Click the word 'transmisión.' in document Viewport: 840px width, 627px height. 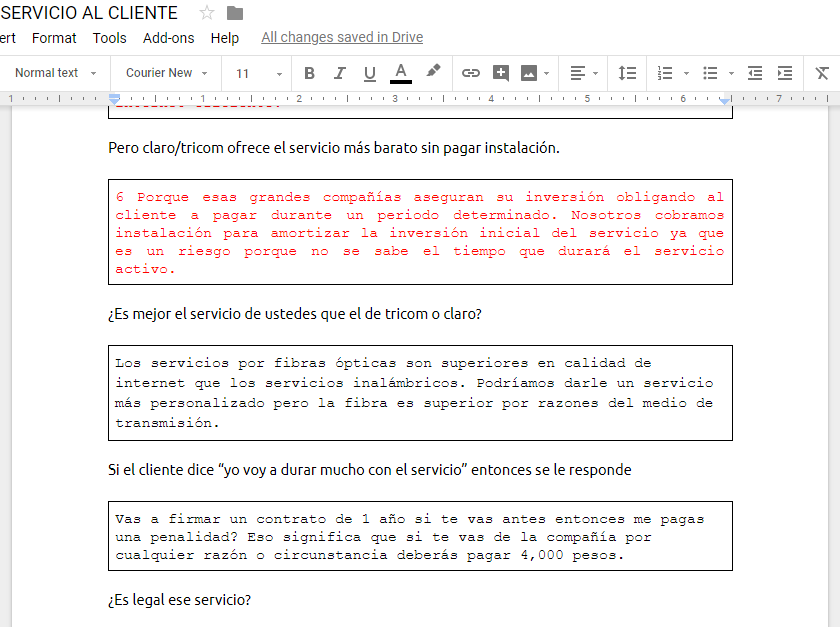167,423
